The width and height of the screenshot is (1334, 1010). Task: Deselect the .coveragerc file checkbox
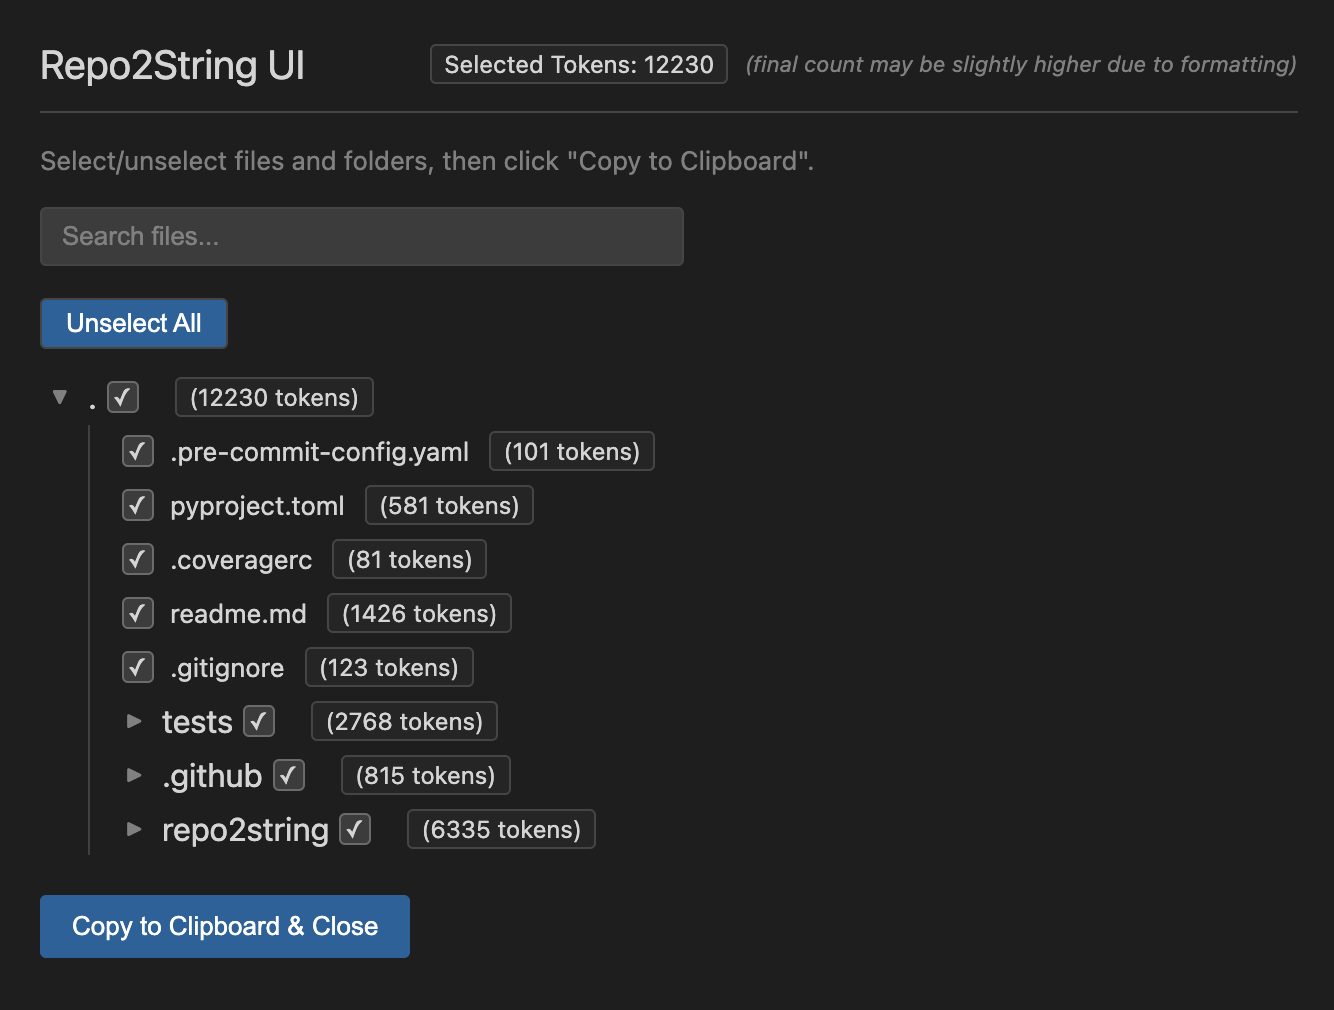tap(138, 559)
